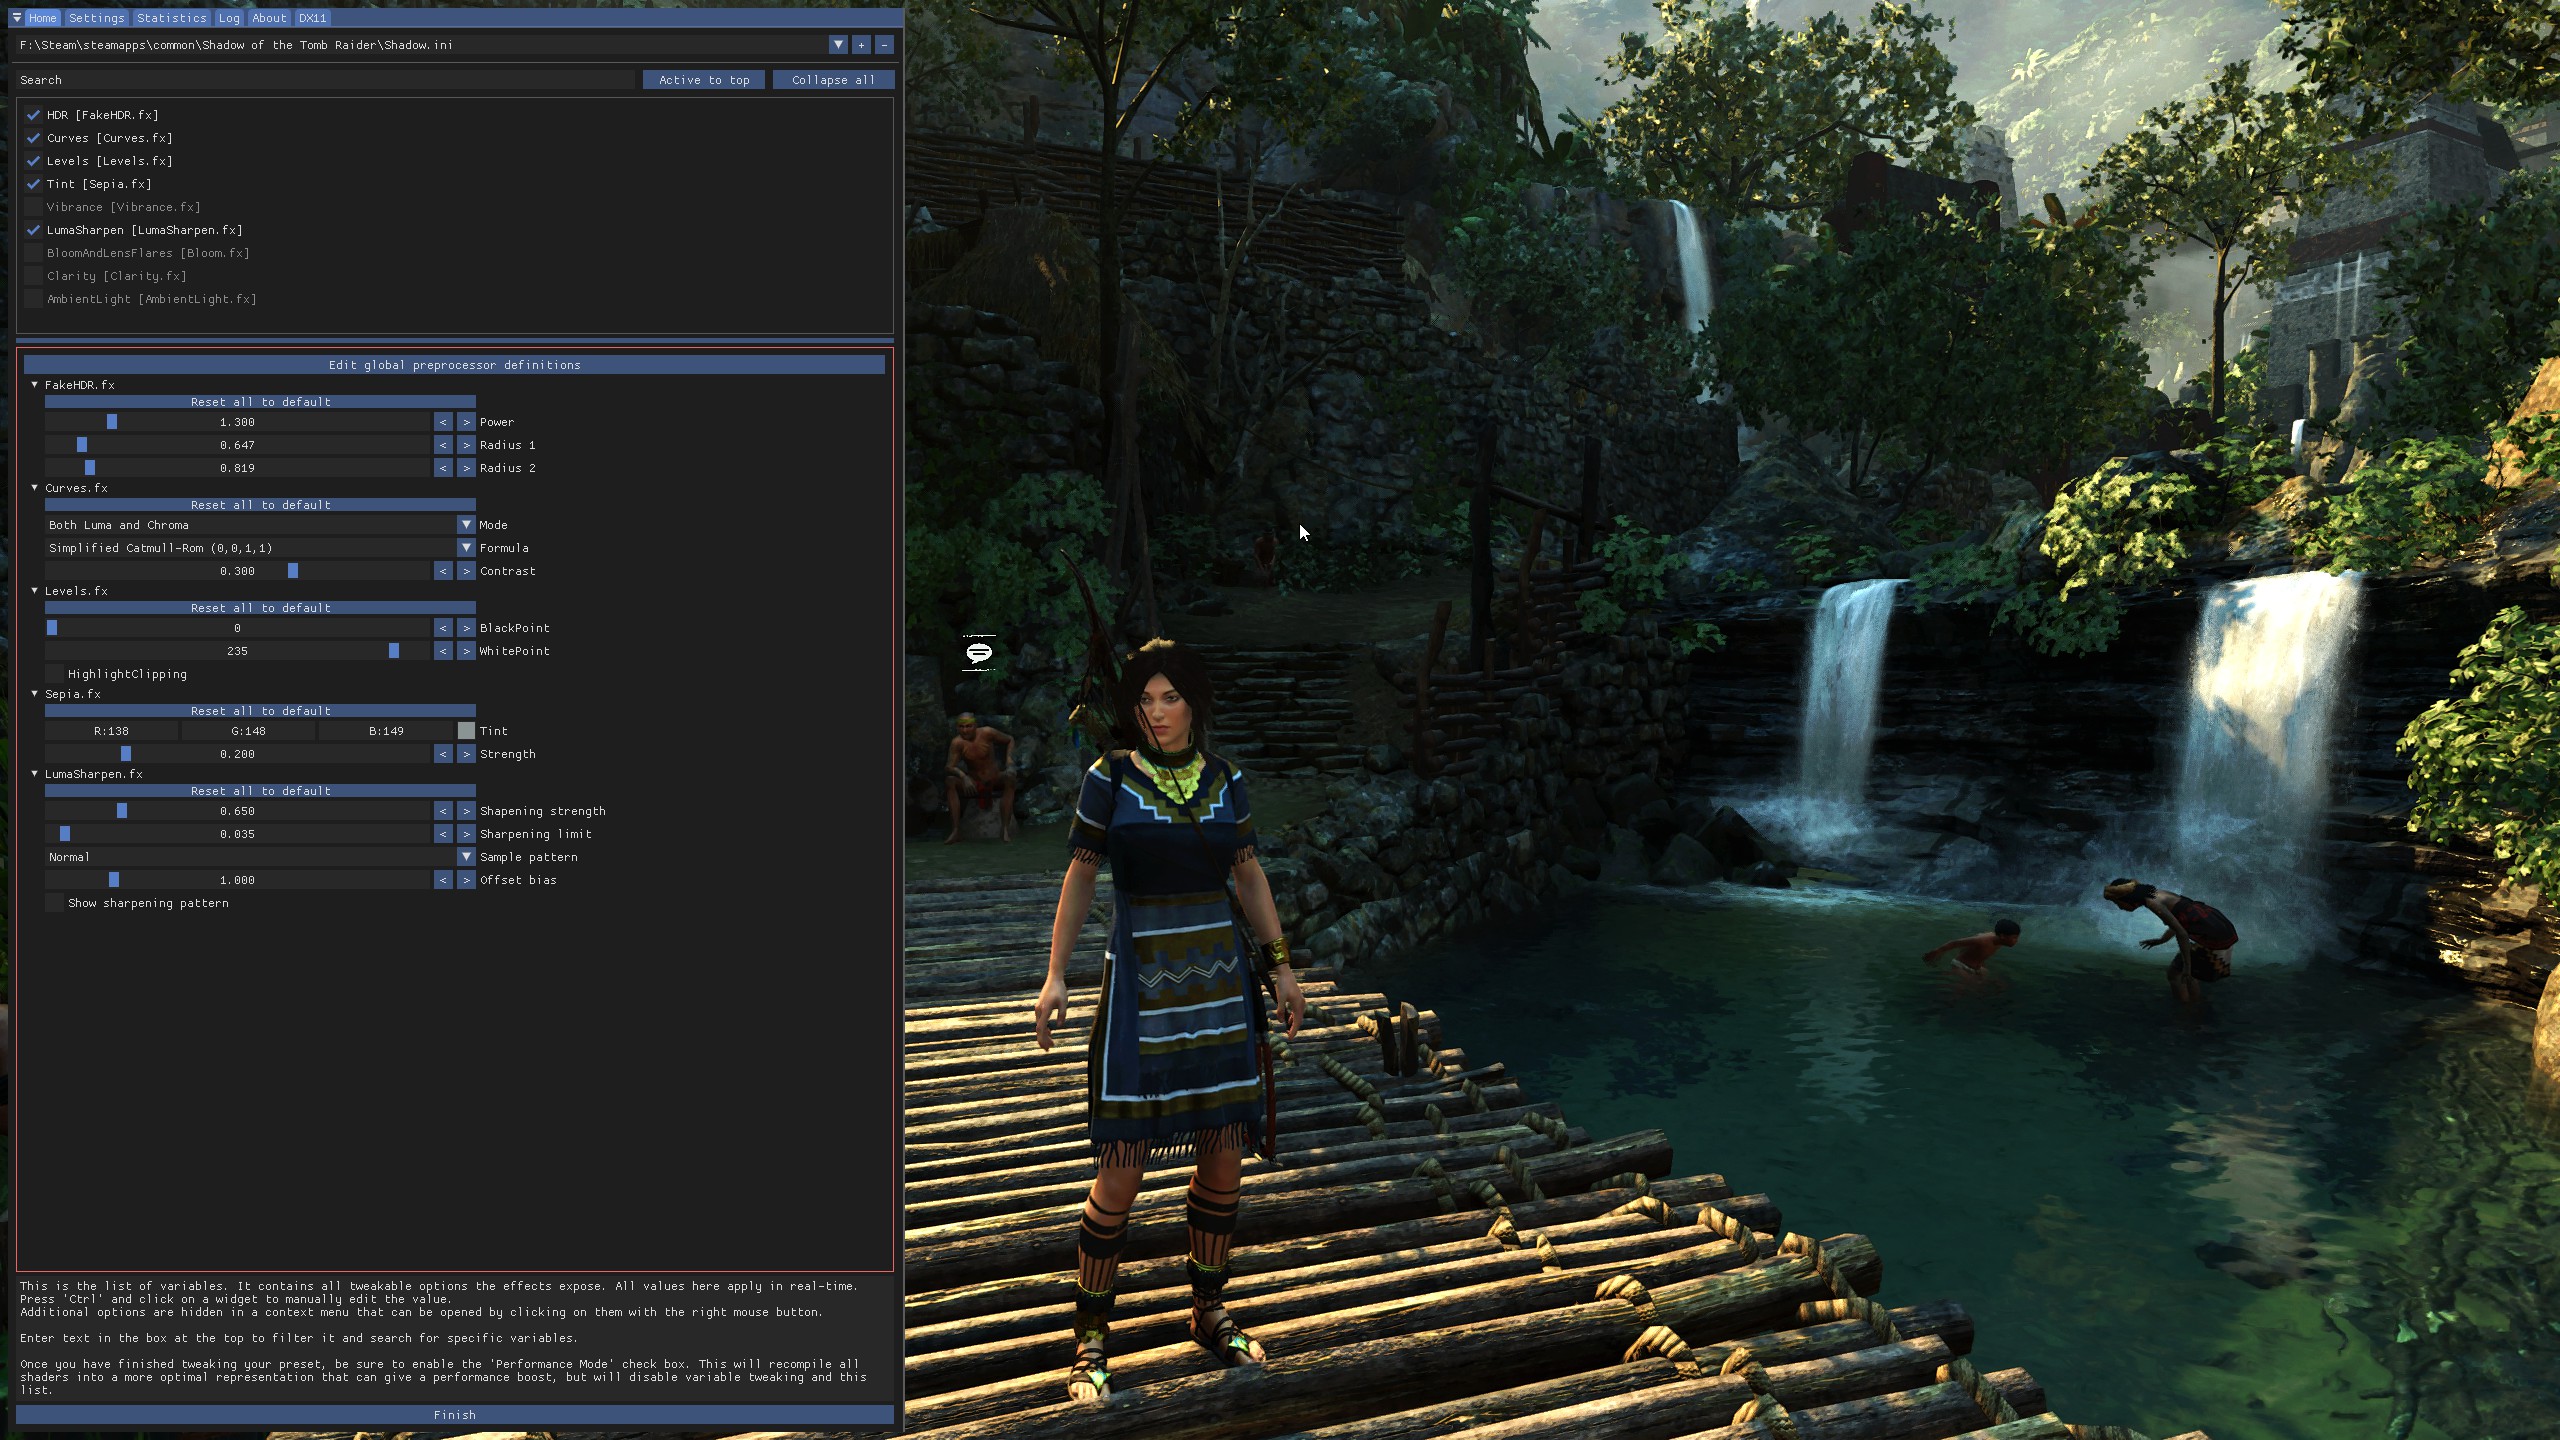Click the remove preset minus button
This screenshot has height=1440, width=2560.
884,45
